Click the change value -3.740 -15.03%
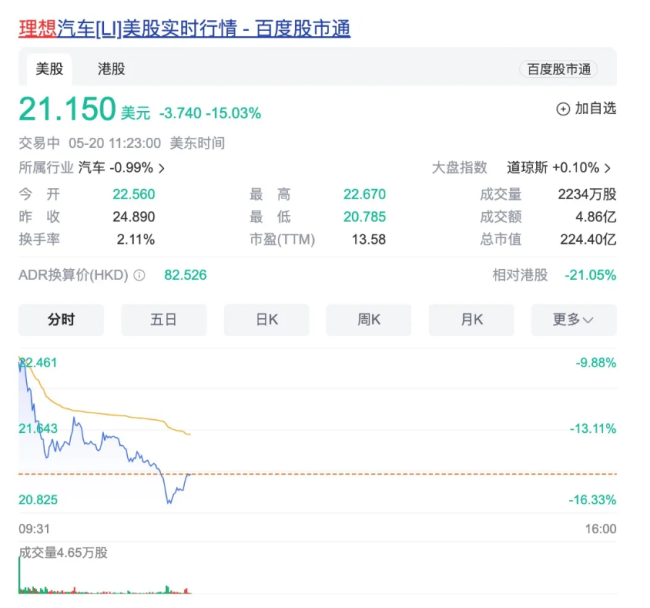 [x=210, y=113]
